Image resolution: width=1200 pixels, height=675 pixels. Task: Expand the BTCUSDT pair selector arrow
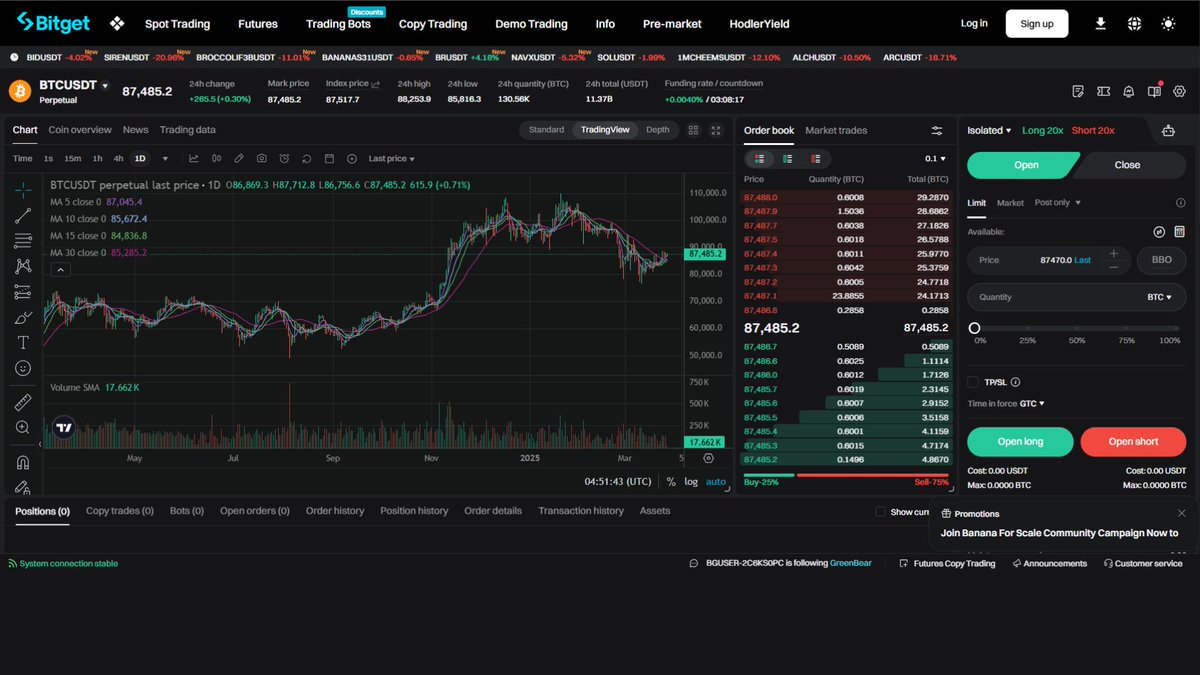pyautogui.click(x=105, y=86)
